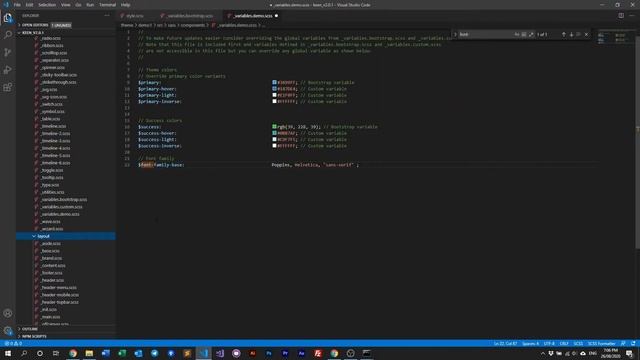Open _aside.scss in the layout folder

(51, 244)
